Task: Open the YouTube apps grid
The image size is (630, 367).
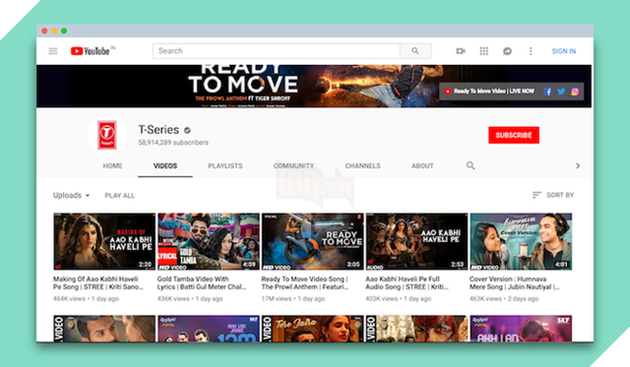Action: 484,51
